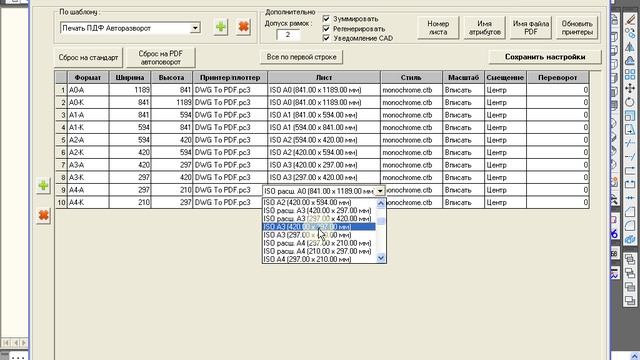Select the Erase tool in the Modify toolbar
The image size is (640, 360).
tap(630, 20)
